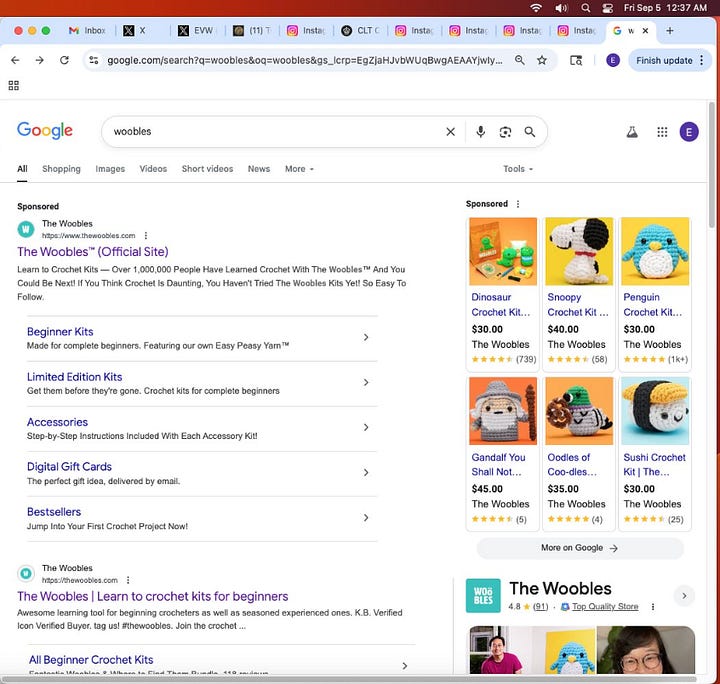The image size is (720, 684).
Task: Open The Woobles (Official Site) link
Action: [93, 252]
